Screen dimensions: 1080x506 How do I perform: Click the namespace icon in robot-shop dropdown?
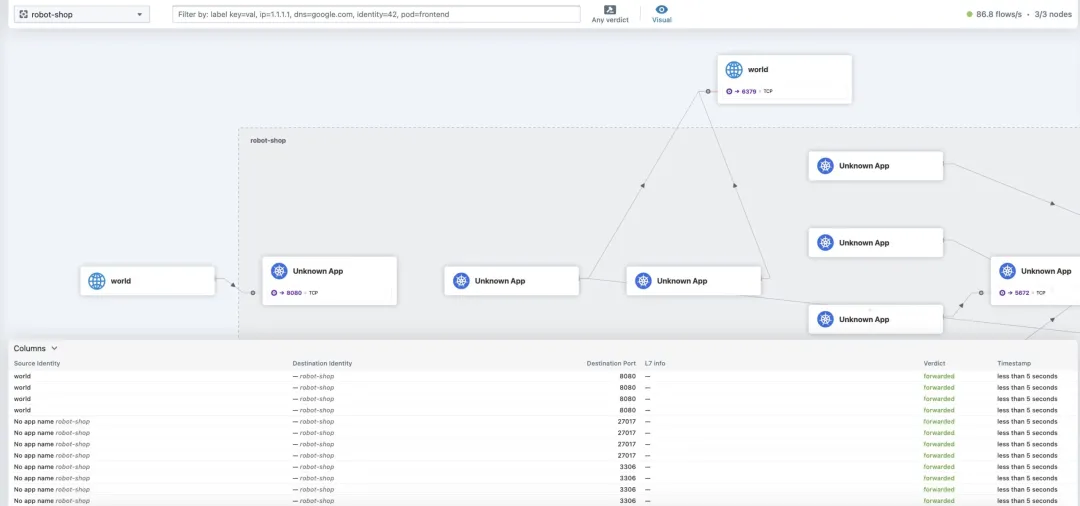(x=23, y=14)
